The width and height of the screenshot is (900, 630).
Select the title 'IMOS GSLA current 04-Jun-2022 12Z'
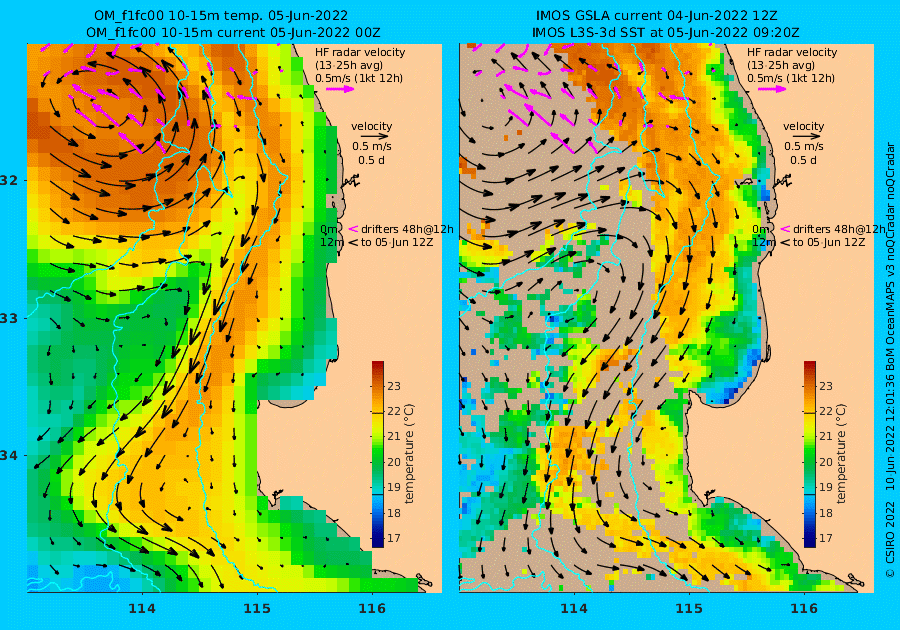pos(657,15)
